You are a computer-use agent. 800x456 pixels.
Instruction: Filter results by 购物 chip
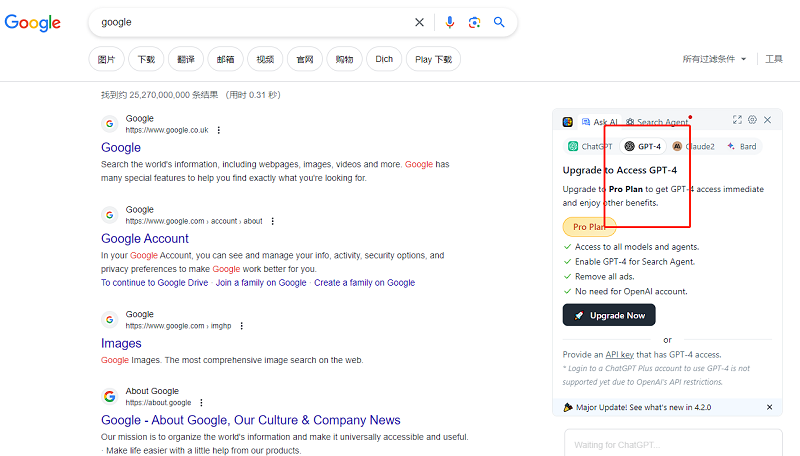(x=345, y=60)
